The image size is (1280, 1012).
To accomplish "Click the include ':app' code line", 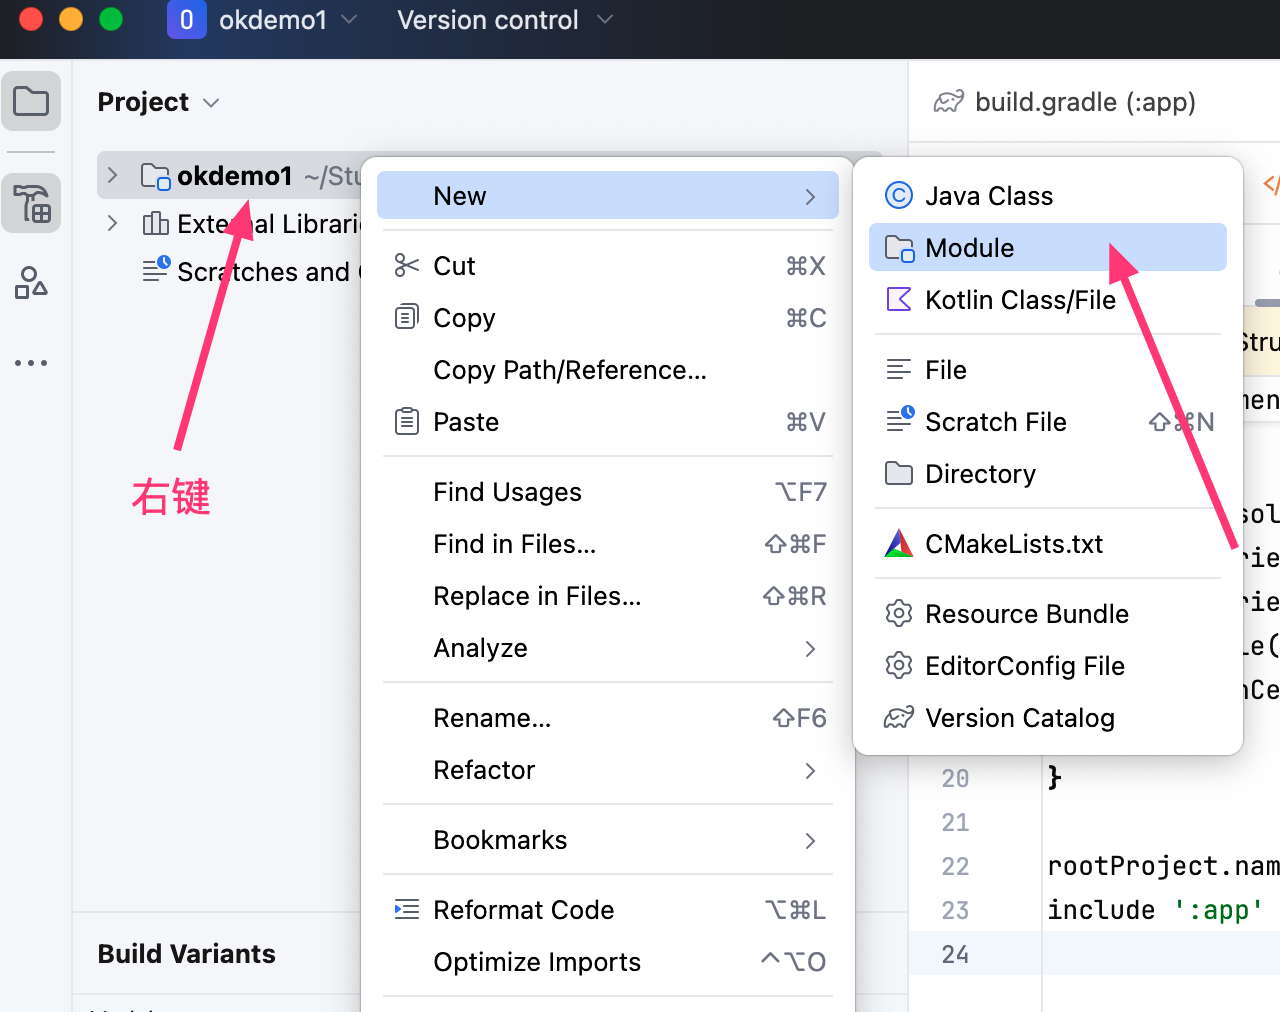I will [x=1155, y=910].
